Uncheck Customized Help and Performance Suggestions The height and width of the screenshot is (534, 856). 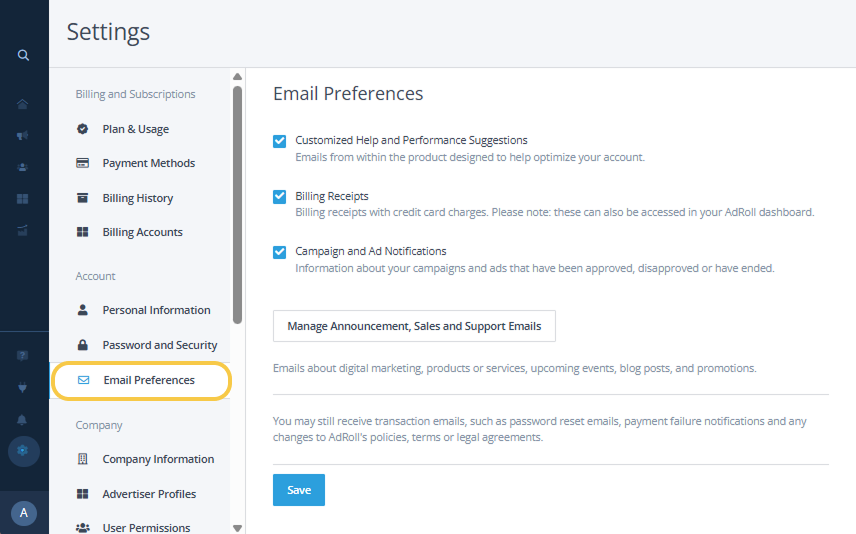pos(280,141)
